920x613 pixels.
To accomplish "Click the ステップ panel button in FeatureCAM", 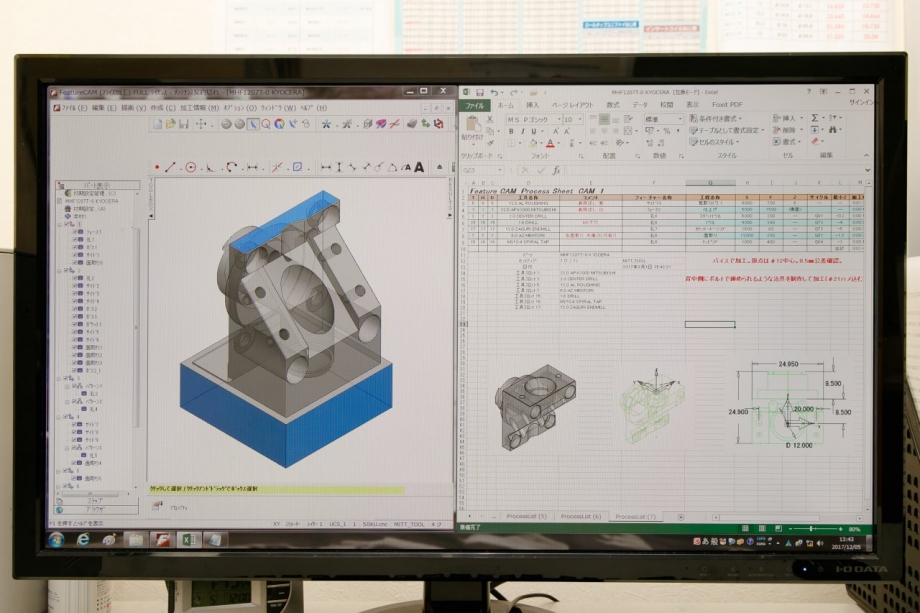I will click(x=97, y=501).
